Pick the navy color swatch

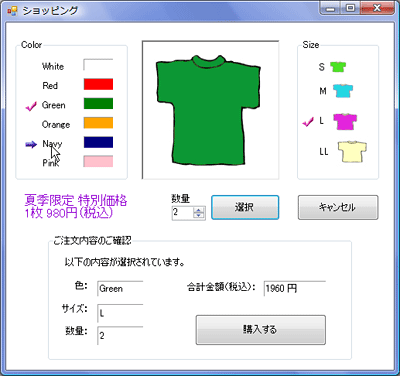pyautogui.click(x=98, y=142)
